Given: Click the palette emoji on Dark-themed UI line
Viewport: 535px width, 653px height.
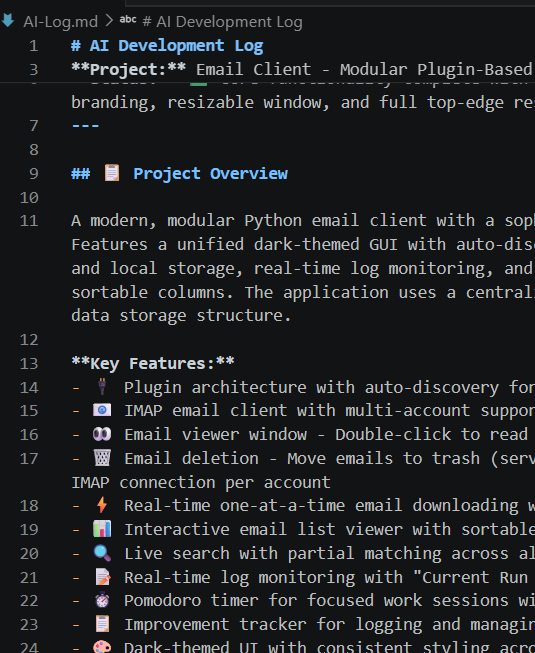Looking at the screenshot, I should [x=102, y=647].
